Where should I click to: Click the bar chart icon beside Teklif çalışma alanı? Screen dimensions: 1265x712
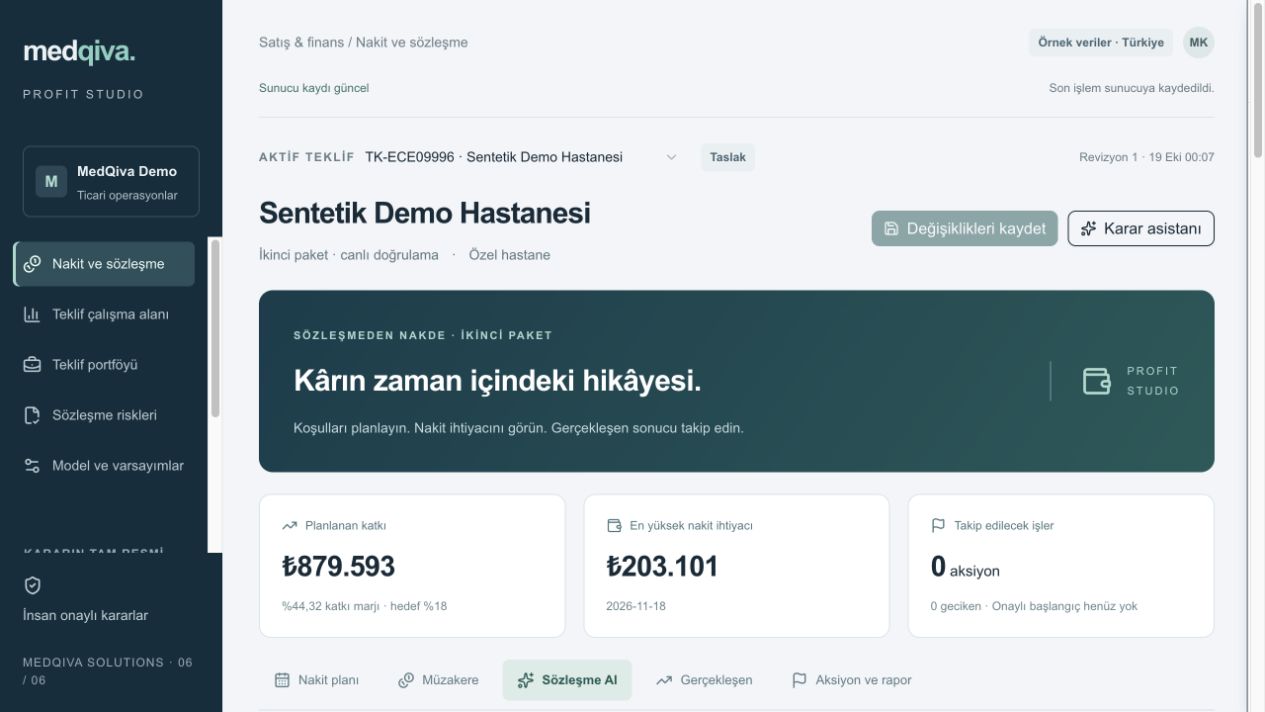click(x=32, y=314)
